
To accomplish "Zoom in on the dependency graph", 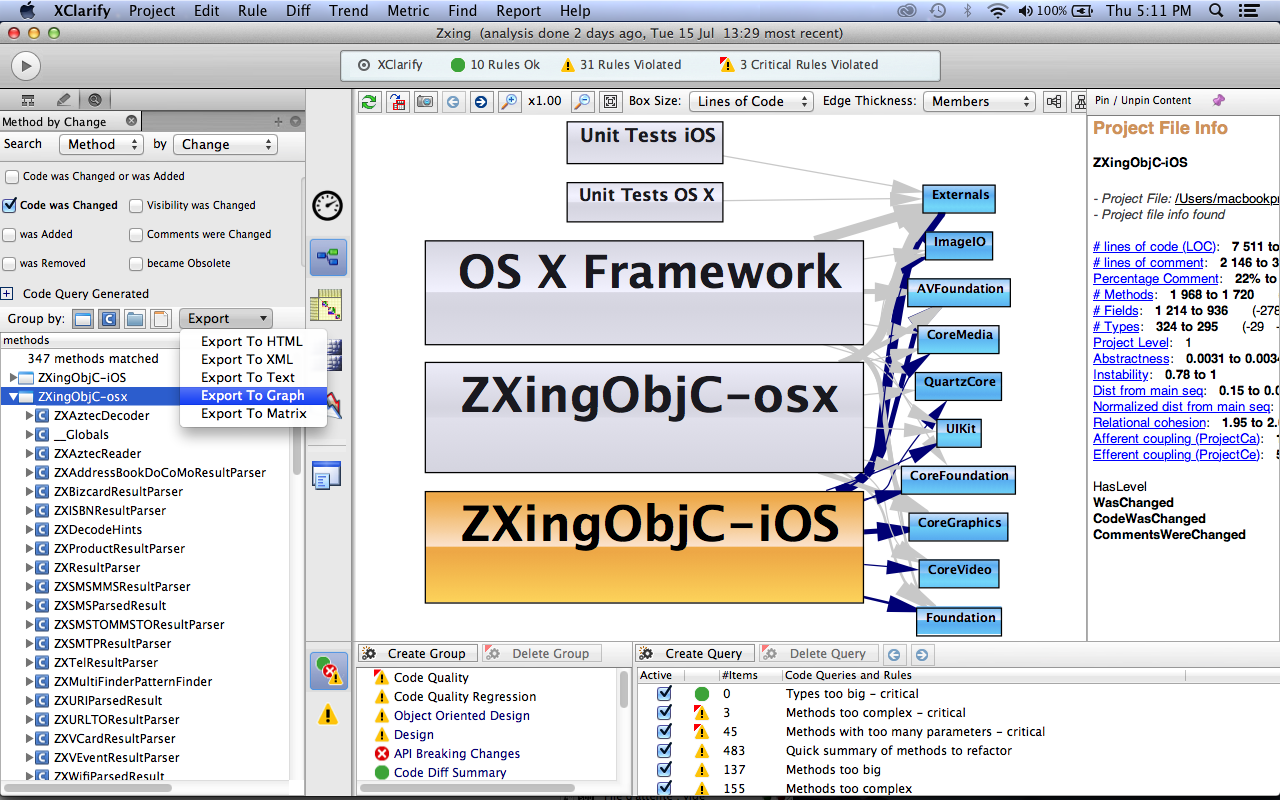I will (510, 101).
